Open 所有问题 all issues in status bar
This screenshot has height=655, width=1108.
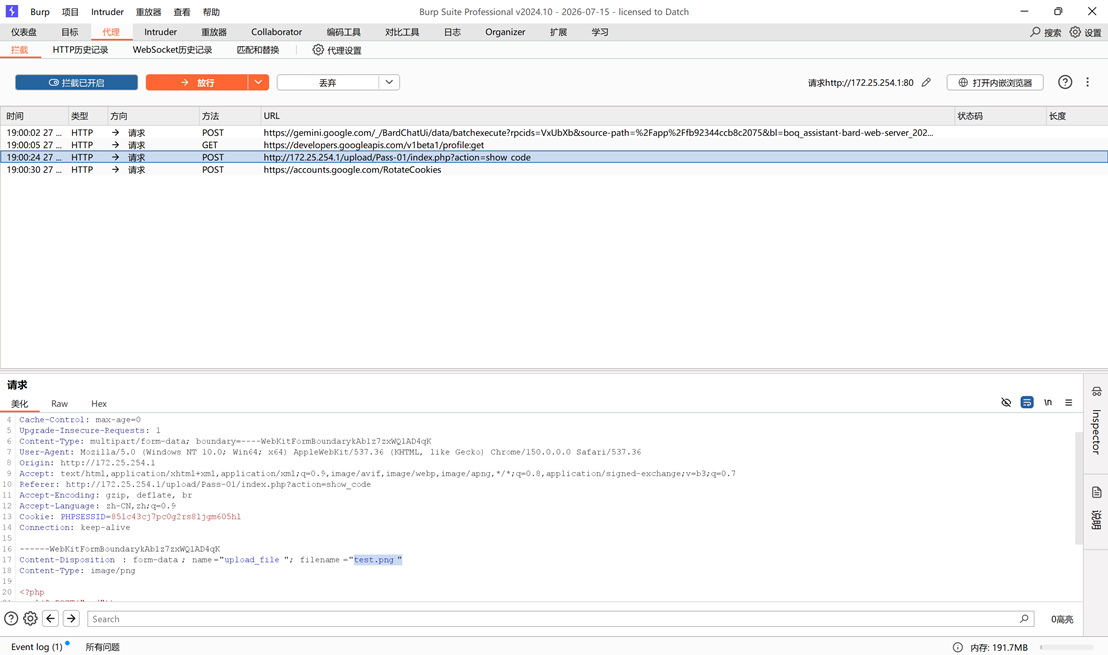coord(102,647)
